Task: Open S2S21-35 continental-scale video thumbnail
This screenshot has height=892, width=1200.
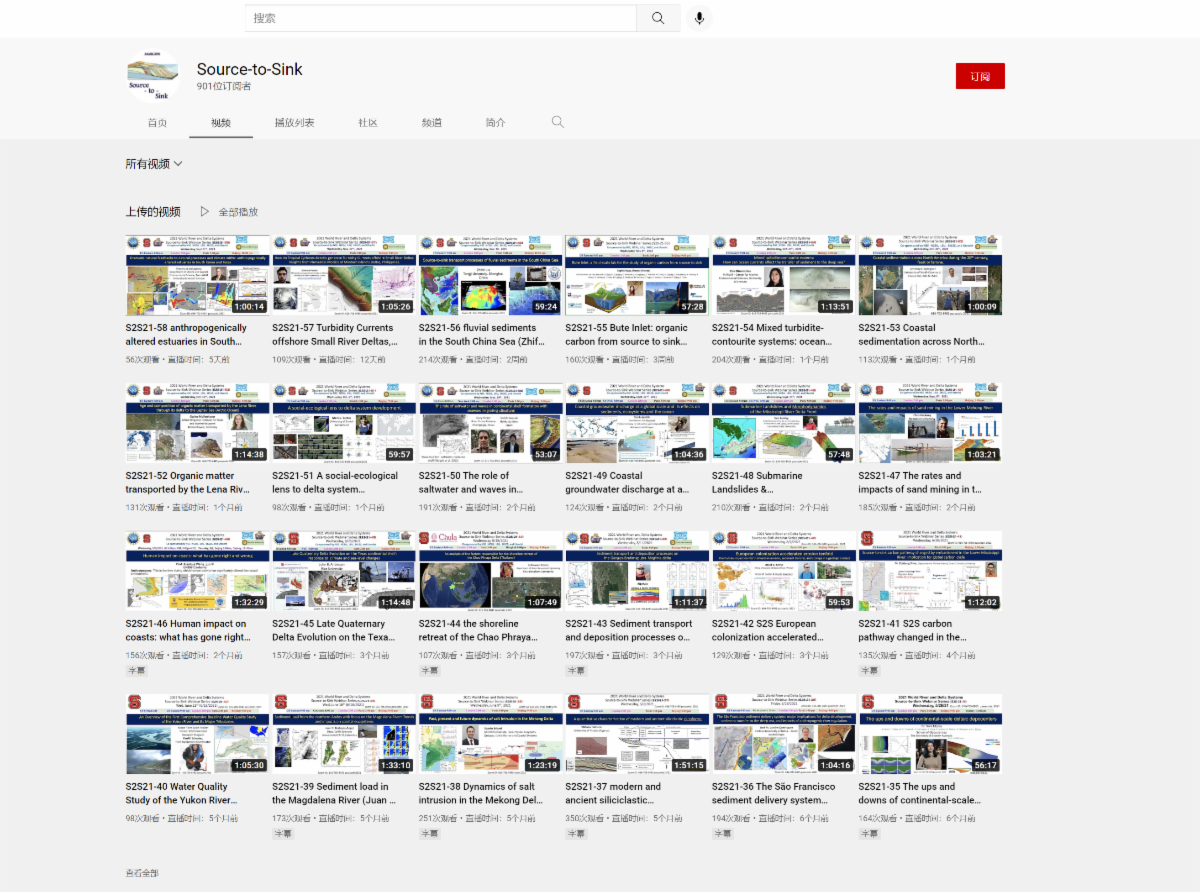Action: pyautogui.click(x=930, y=734)
